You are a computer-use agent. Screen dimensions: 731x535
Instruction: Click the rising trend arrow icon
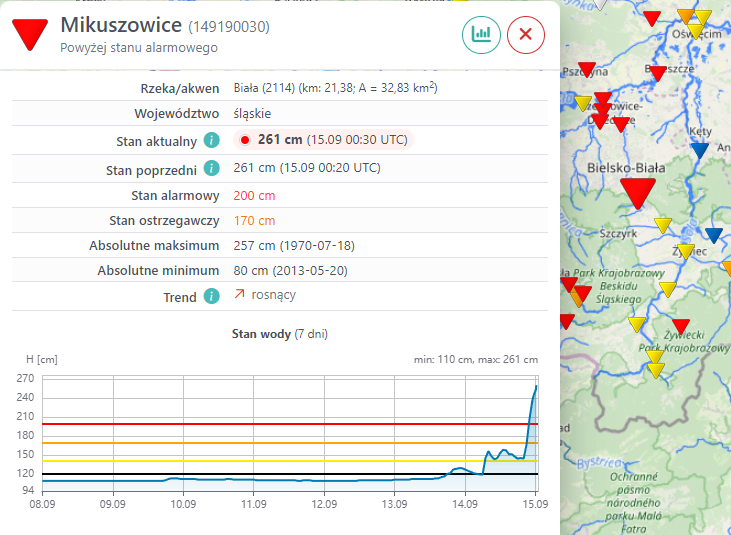tap(239, 294)
